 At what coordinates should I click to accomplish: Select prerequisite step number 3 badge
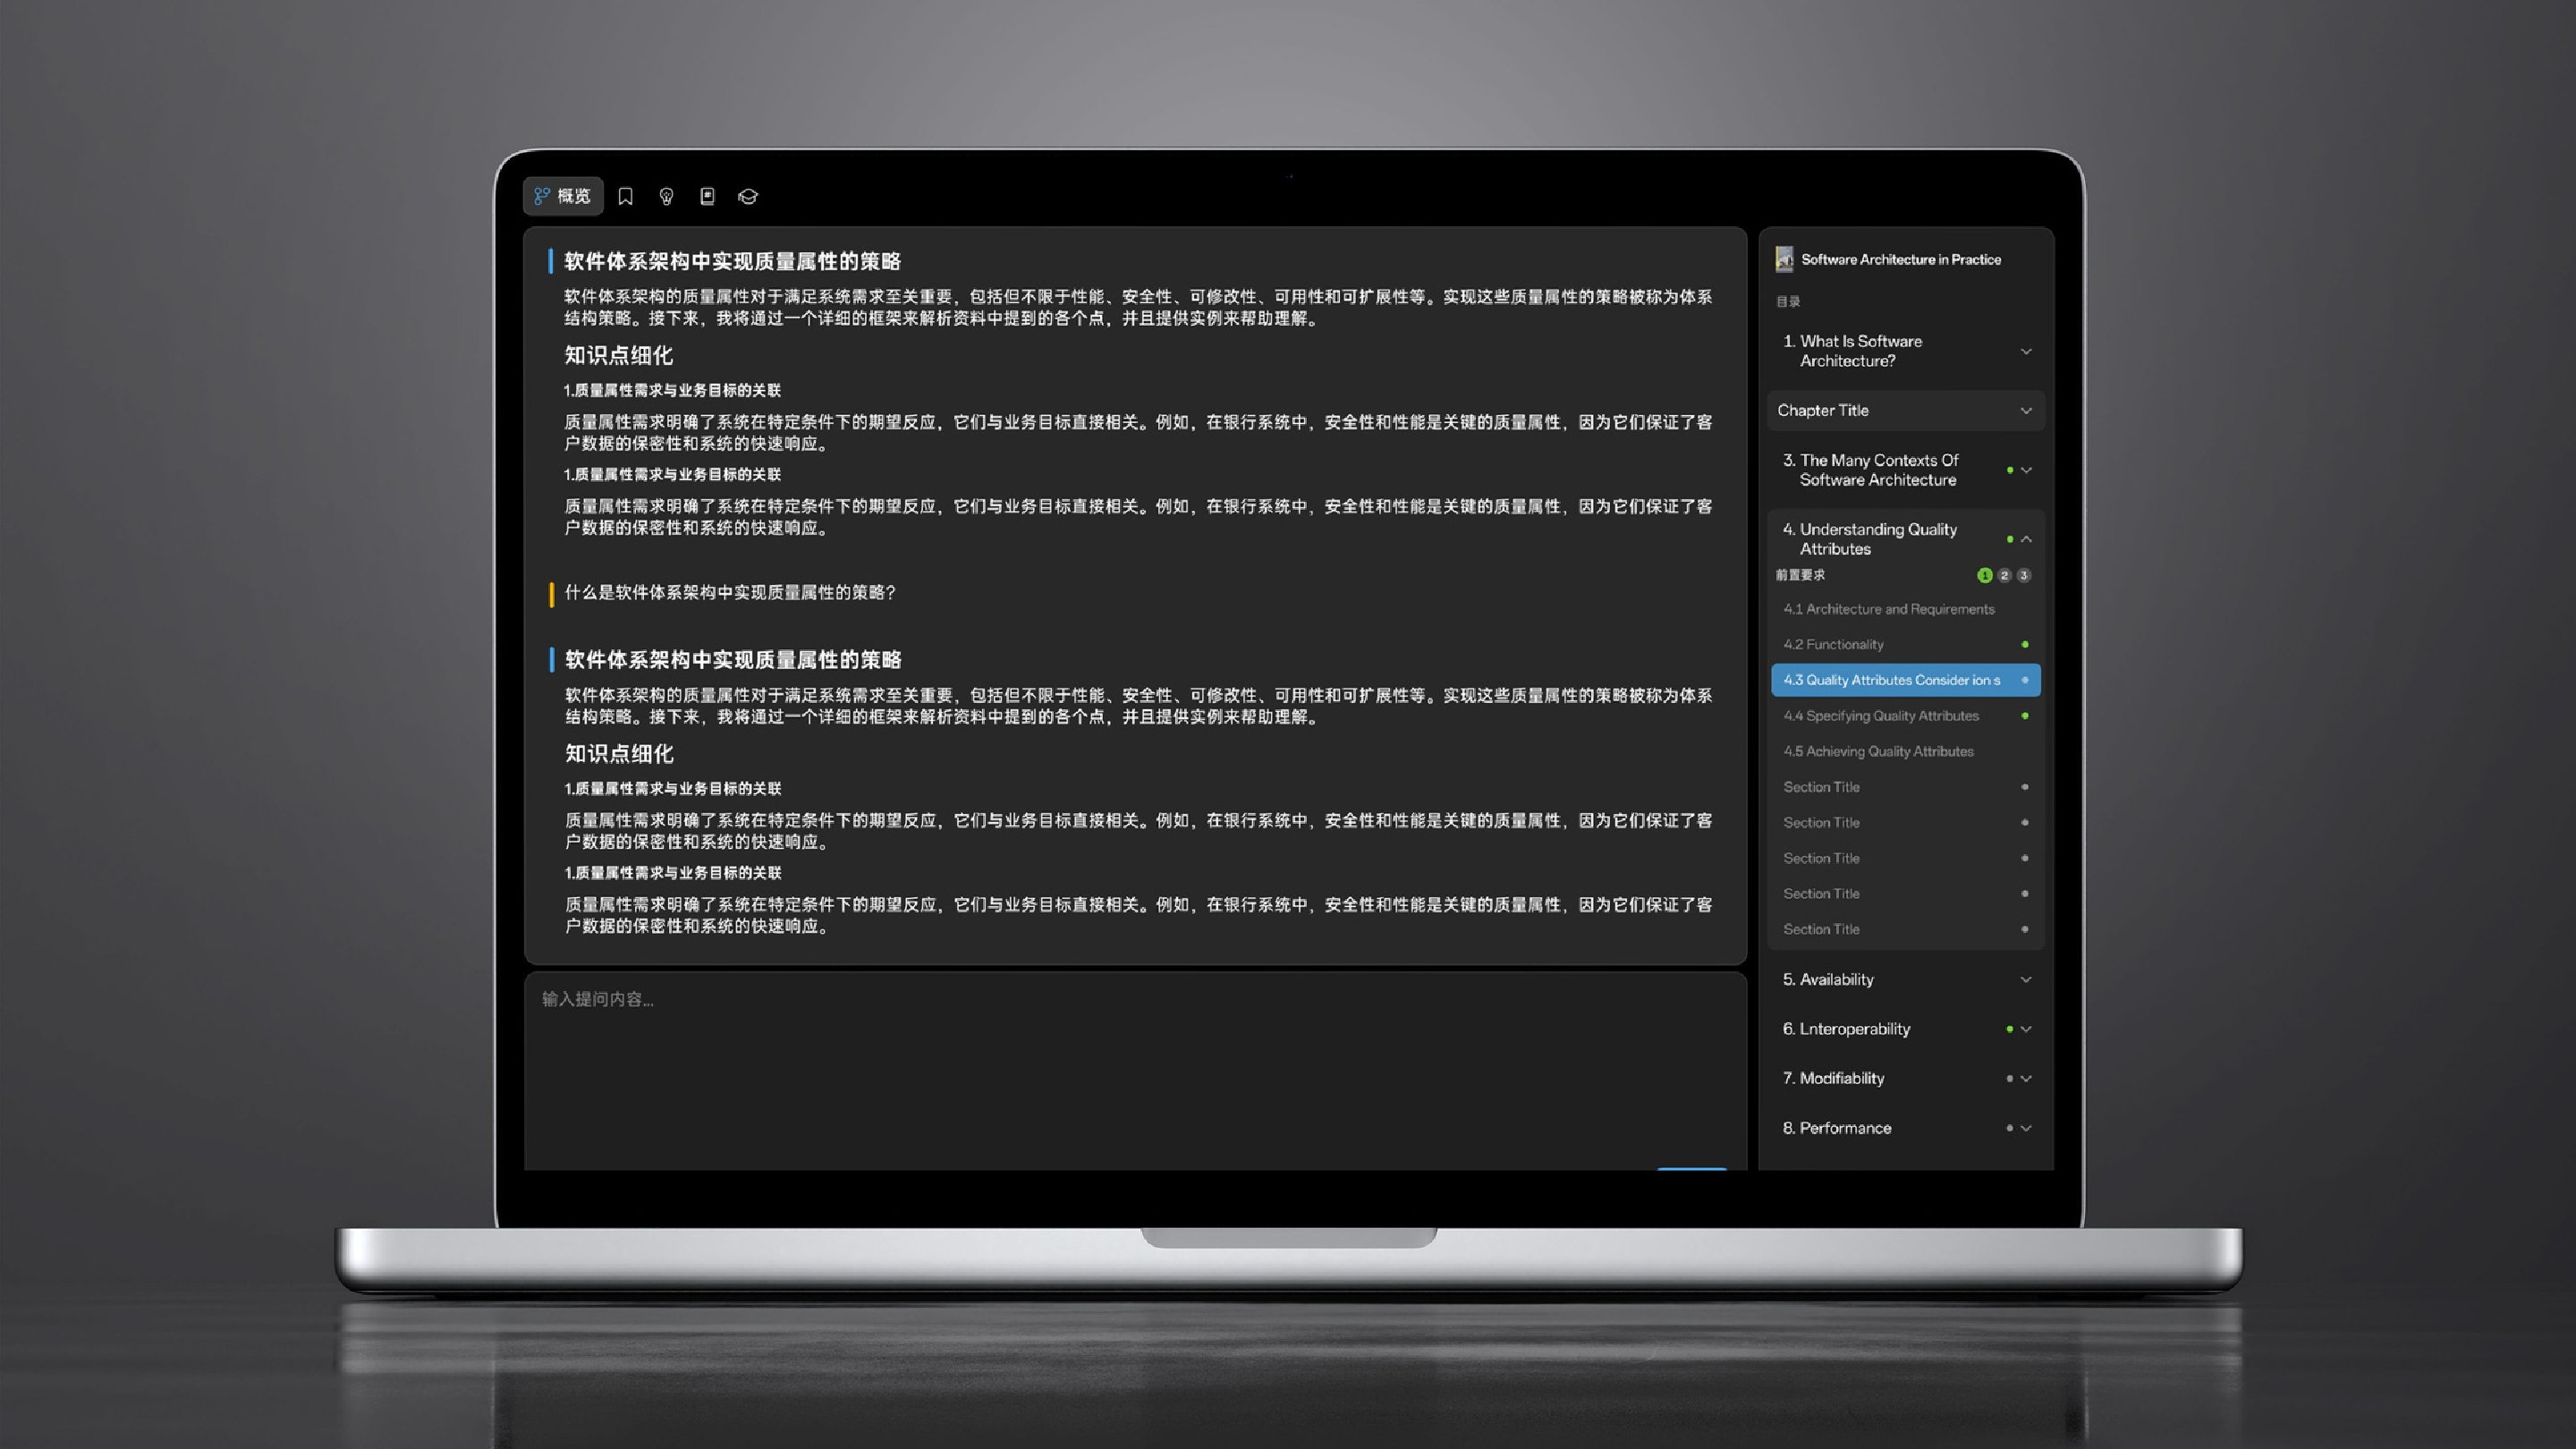click(2024, 575)
